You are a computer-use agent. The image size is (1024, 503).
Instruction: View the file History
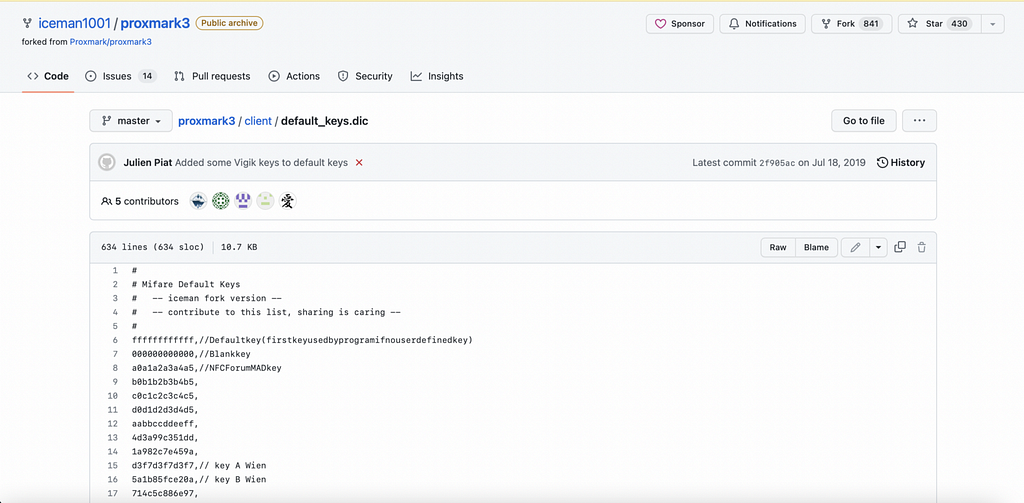tap(901, 163)
